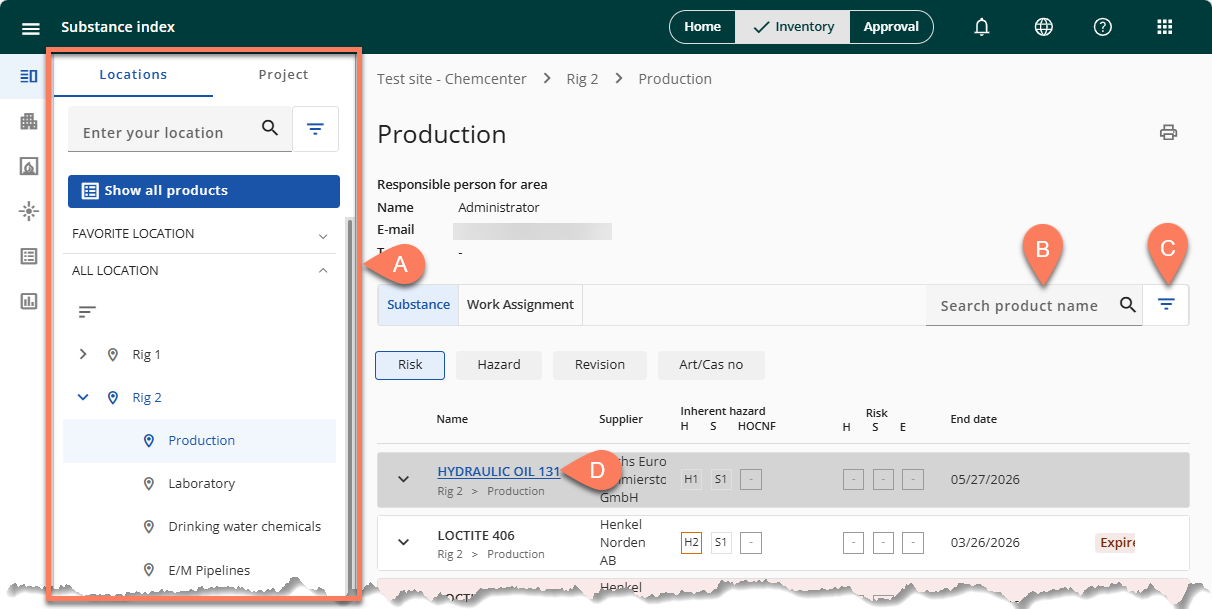This screenshot has height=609, width=1212.
Task: Select the Risk view chip
Action: (x=410, y=365)
